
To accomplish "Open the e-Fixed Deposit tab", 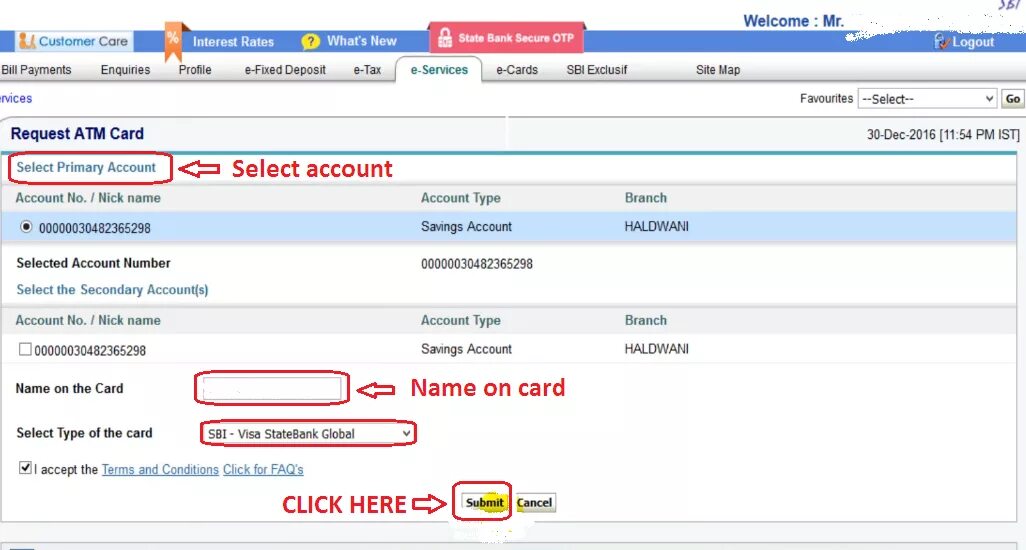I will click(285, 70).
